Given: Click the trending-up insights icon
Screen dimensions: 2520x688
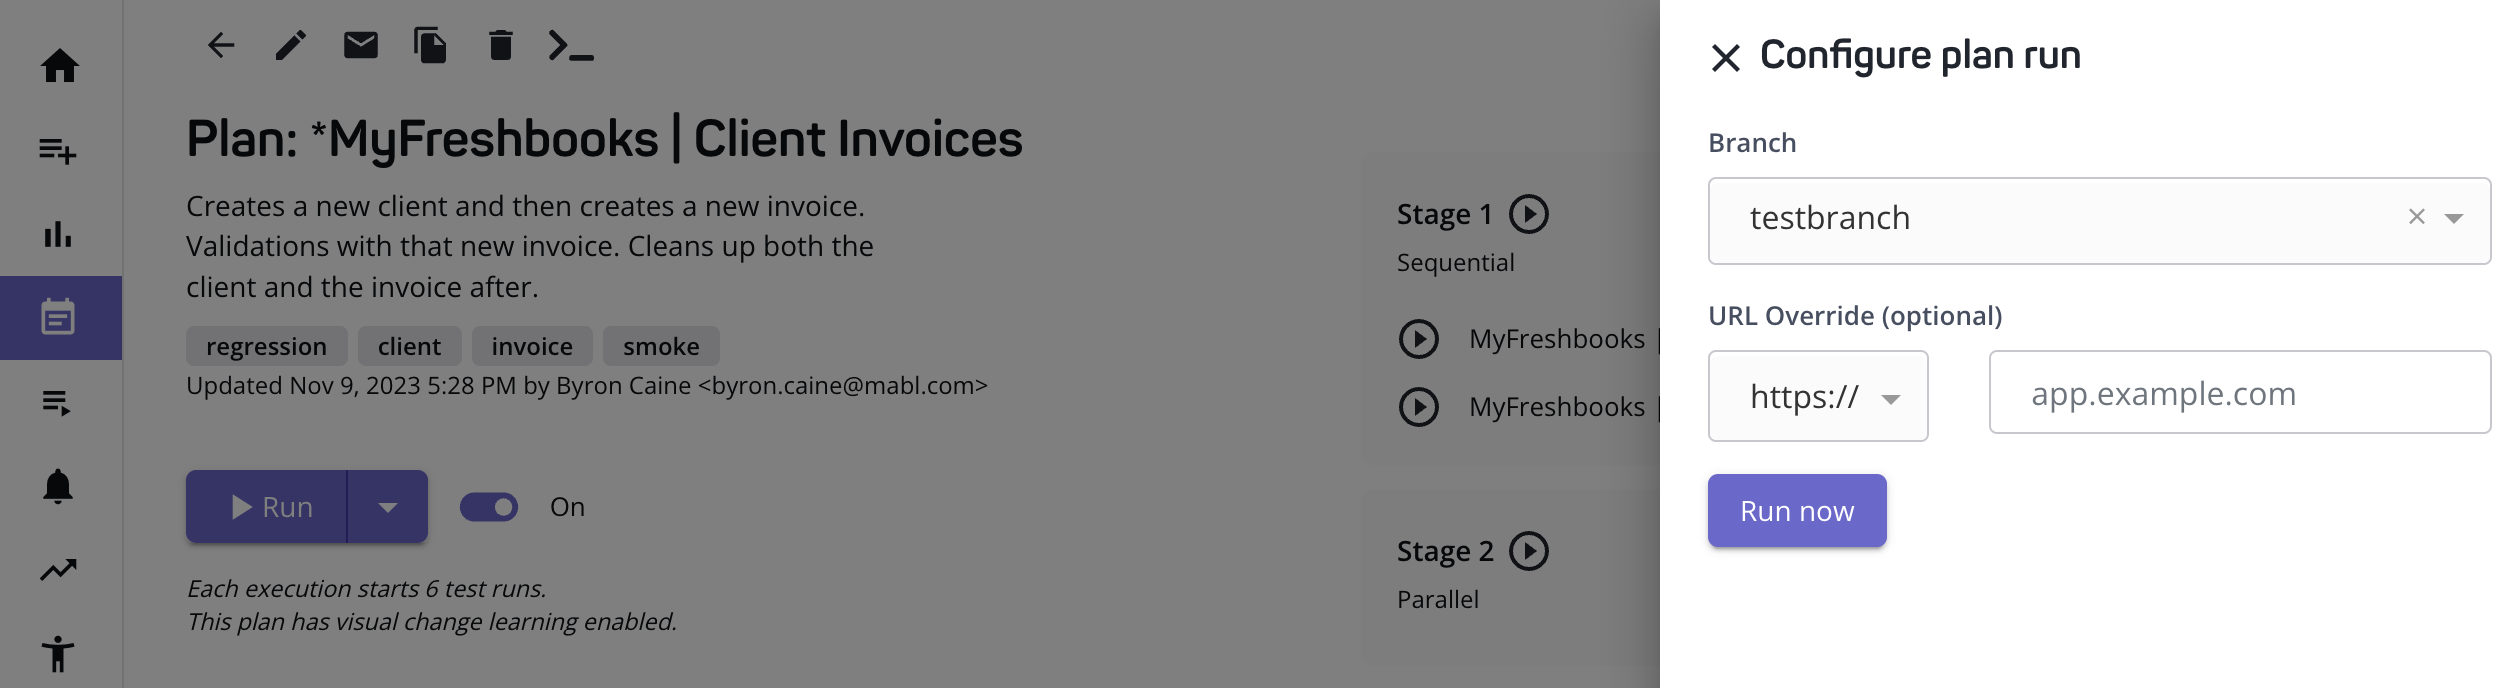Looking at the screenshot, I should tap(58, 570).
